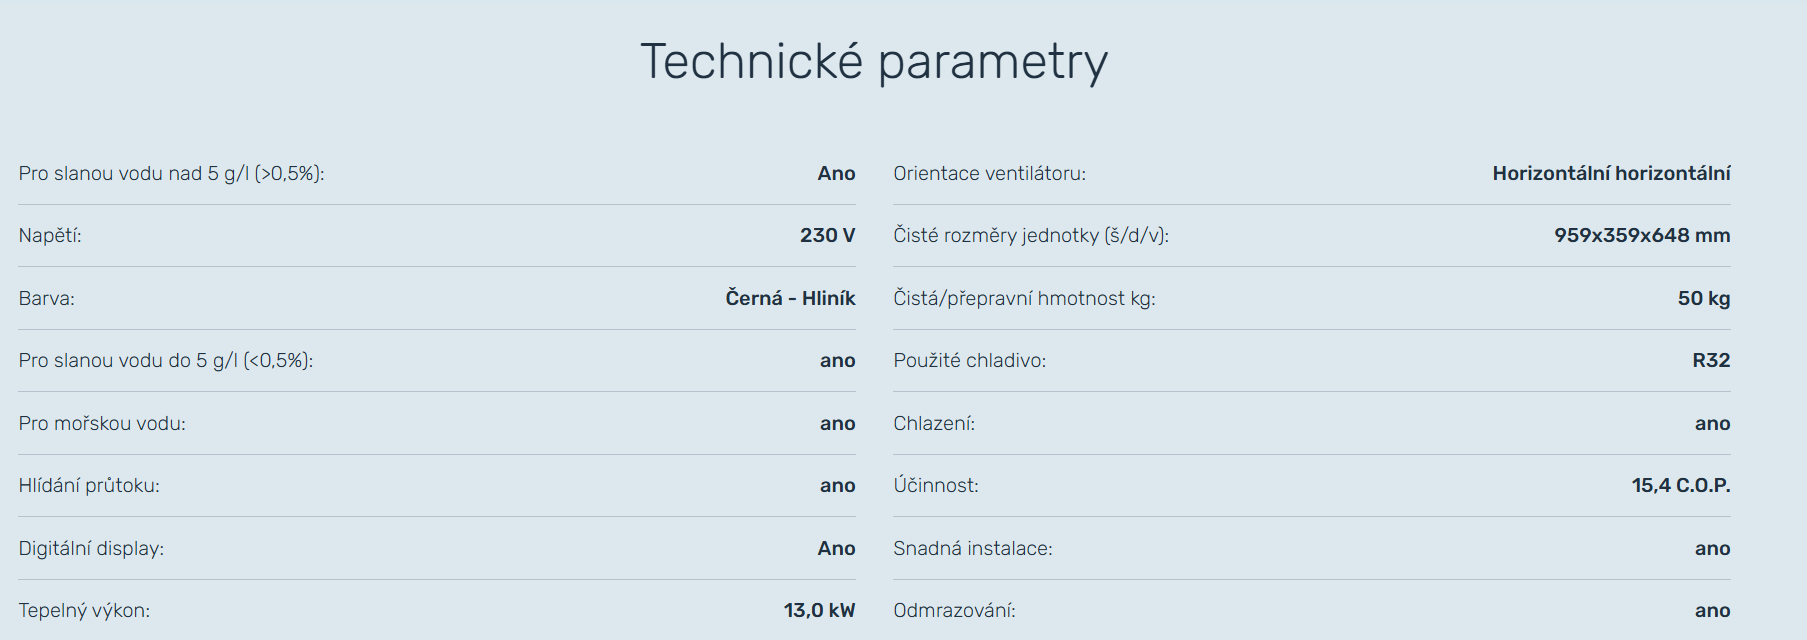This screenshot has height=640, width=1807.
Task: Click the Pro mořskou vodu label
Action: [102, 424]
